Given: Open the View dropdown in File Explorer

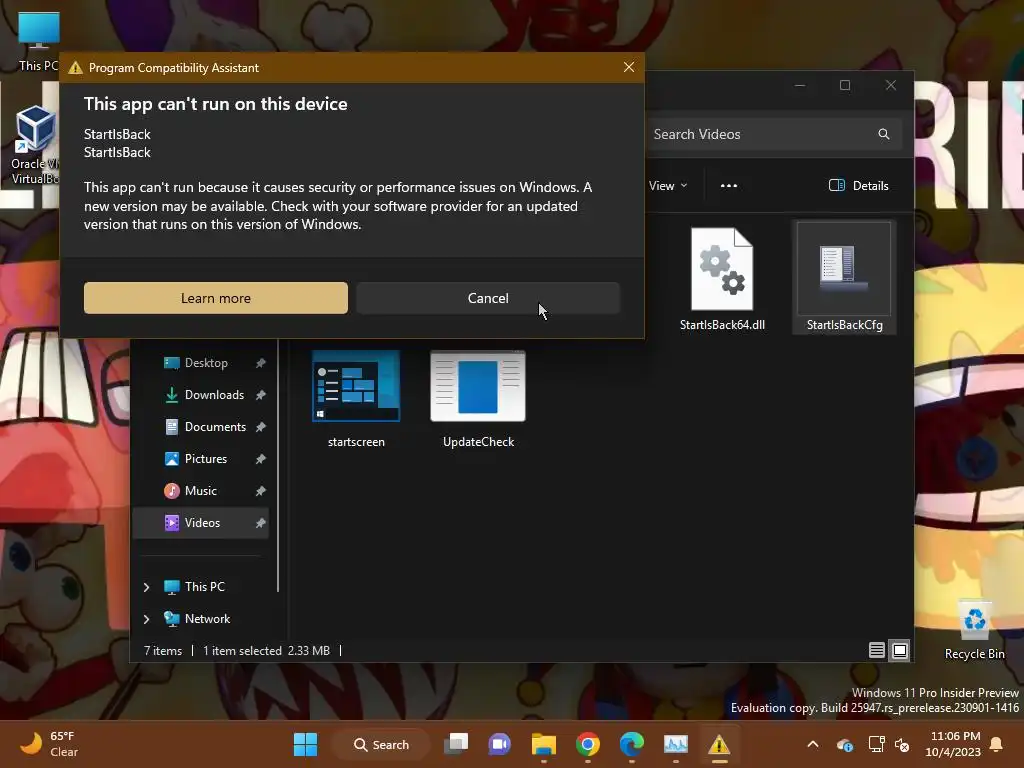Looking at the screenshot, I should (x=667, y=185).
